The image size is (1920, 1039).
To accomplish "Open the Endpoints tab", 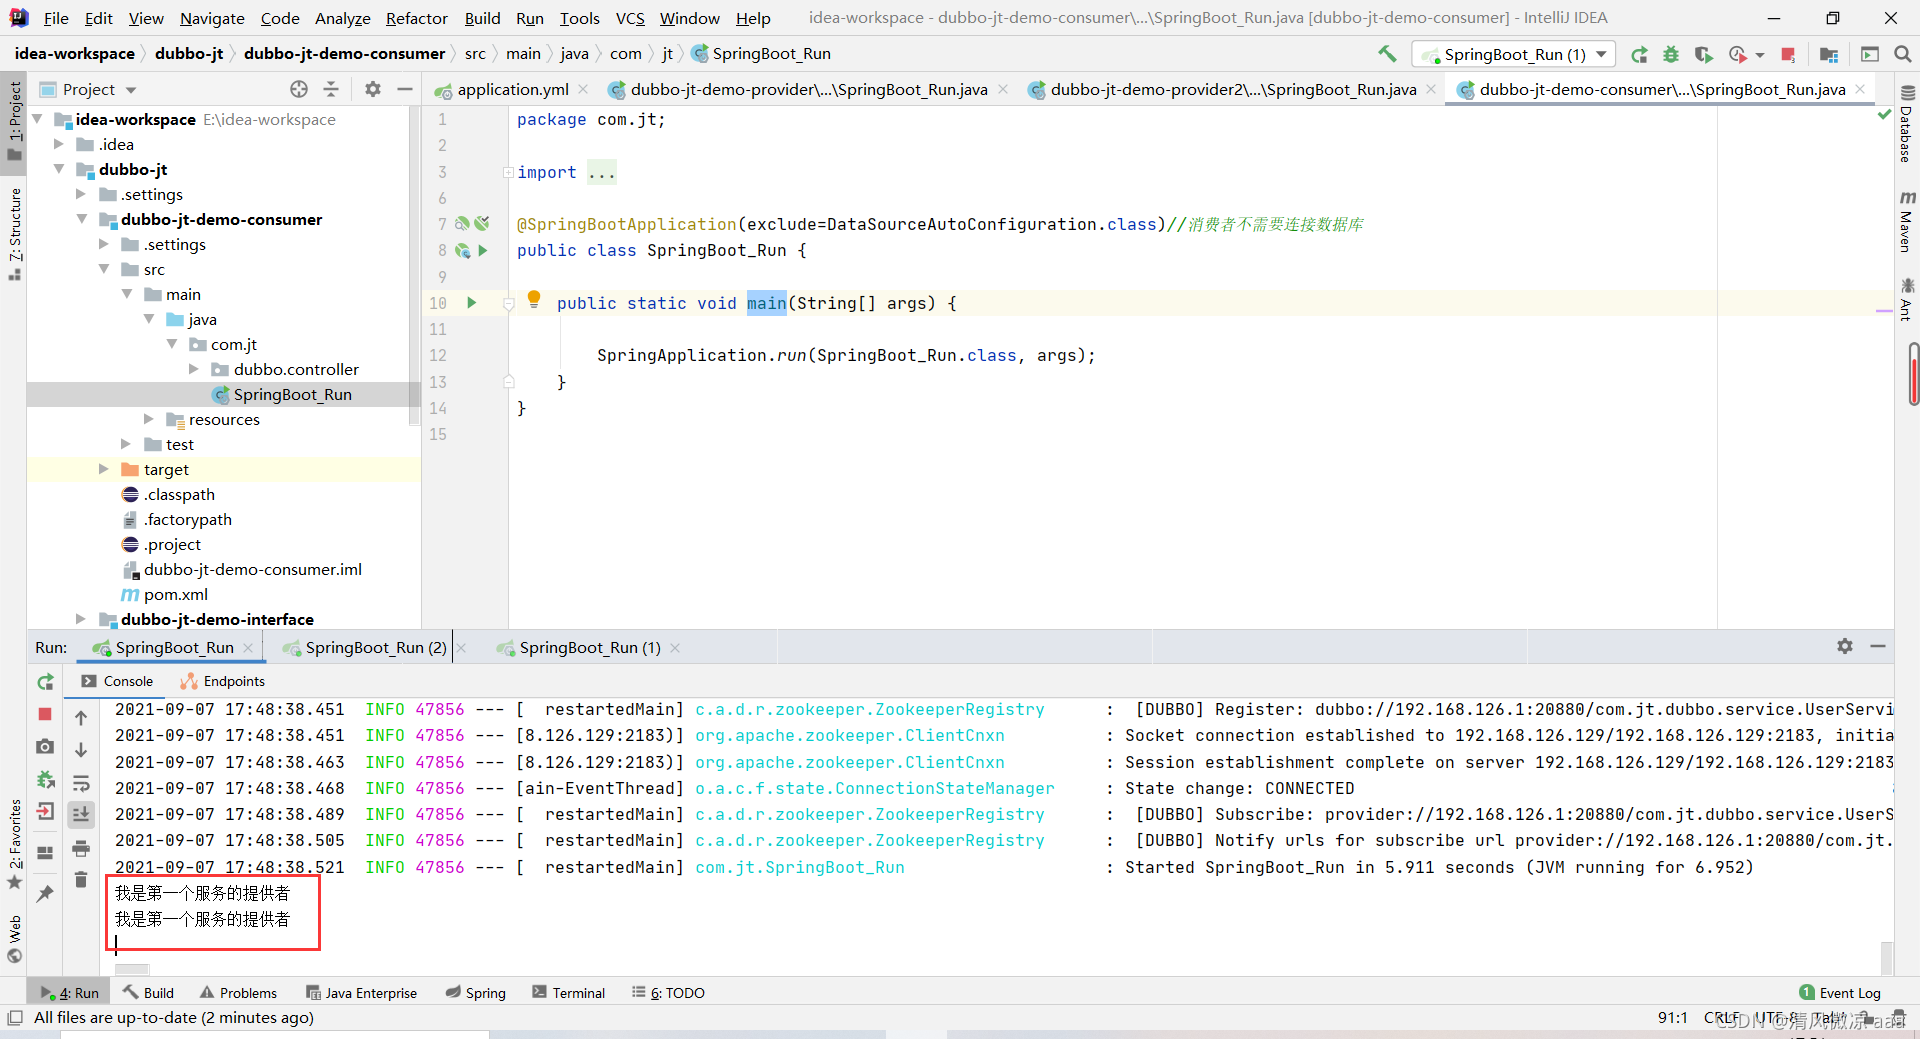I will 222,681.
